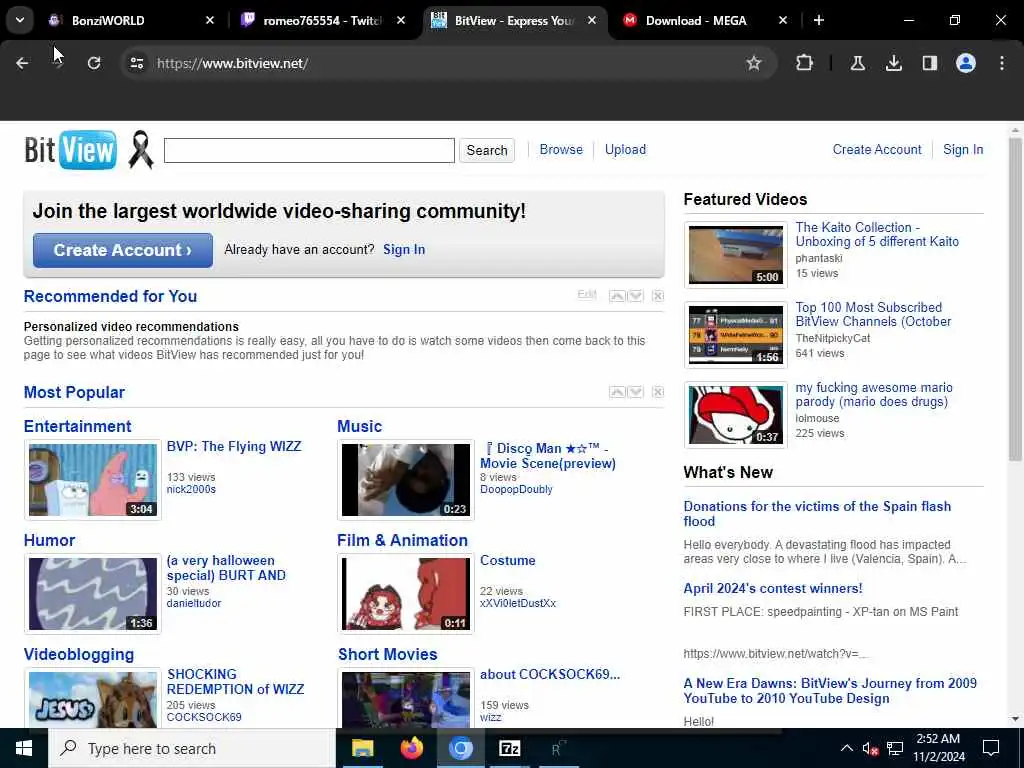Open the Music category heading

pos(359,426)
